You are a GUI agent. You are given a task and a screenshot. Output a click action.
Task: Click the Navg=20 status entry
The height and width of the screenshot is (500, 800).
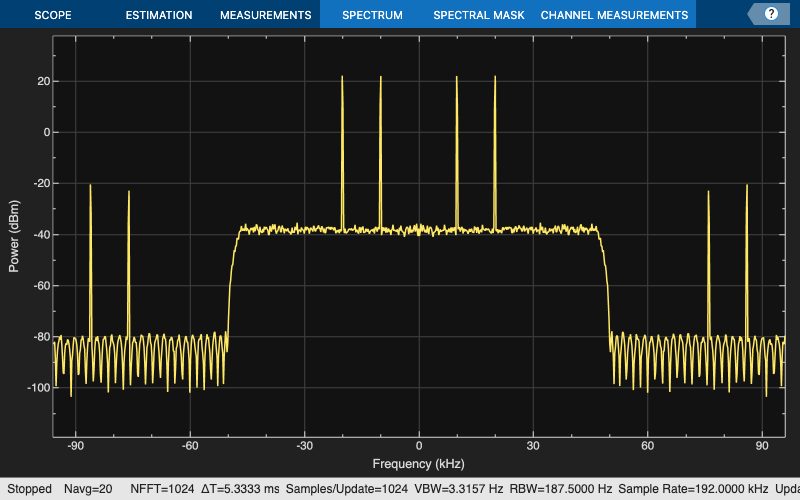(88, 489)
